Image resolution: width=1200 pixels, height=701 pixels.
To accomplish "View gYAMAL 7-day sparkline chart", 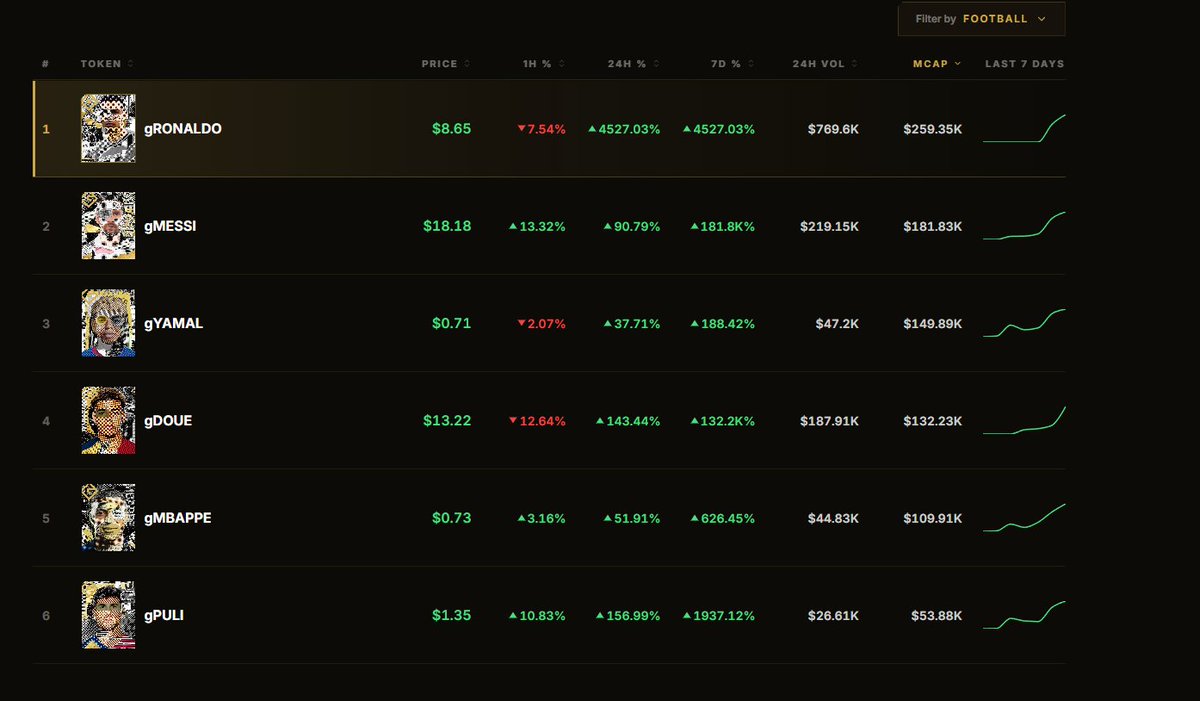I will coord(1024,323).
